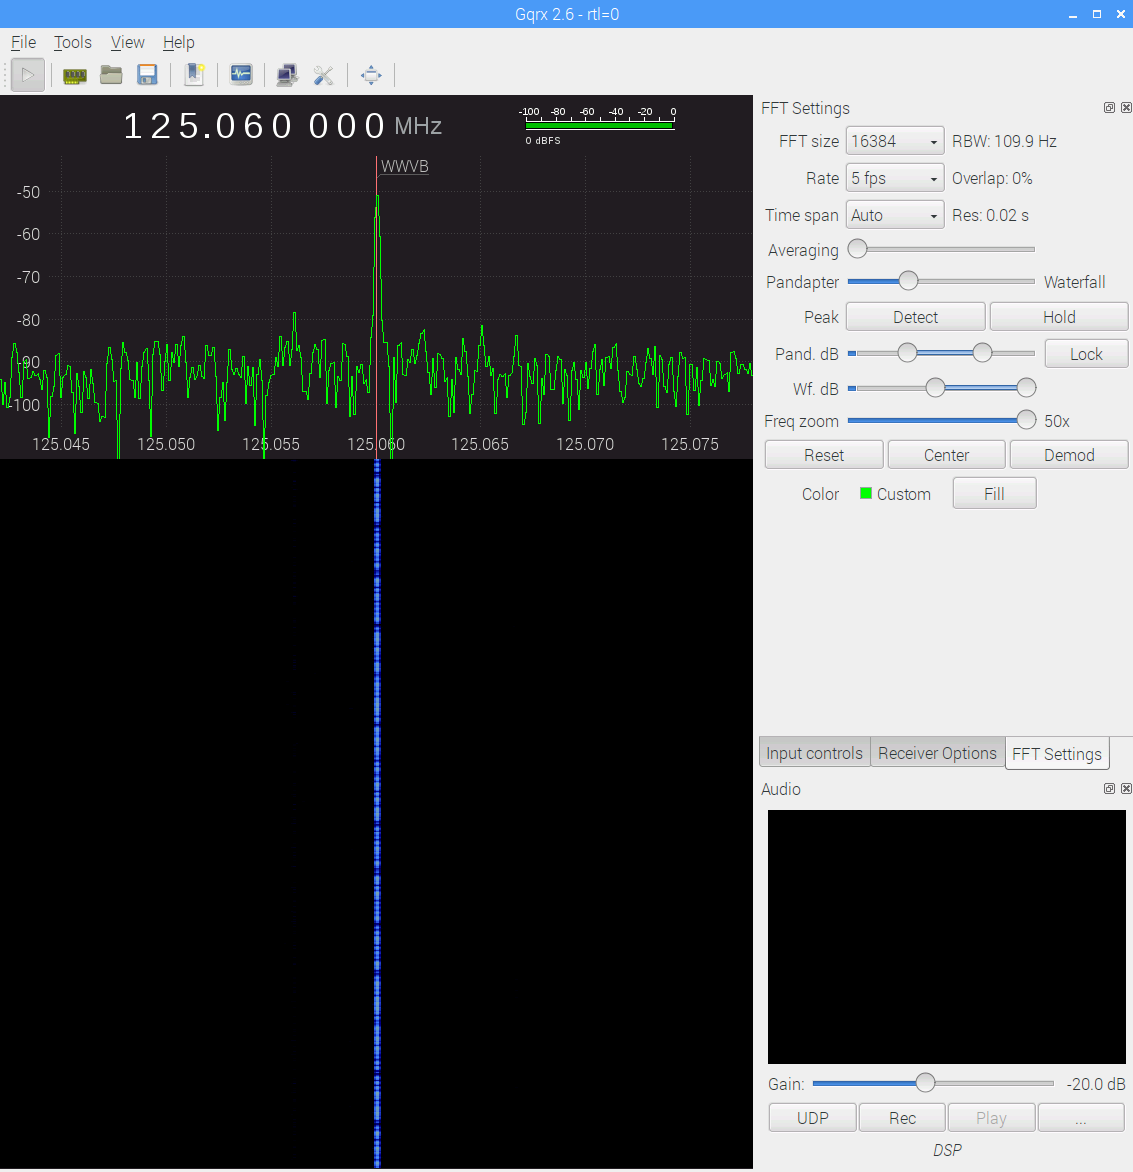Expand the Rate dropdown showing 5 fps
The width and height of the screenshot is (1133, 1172).
tap(894, 179)
